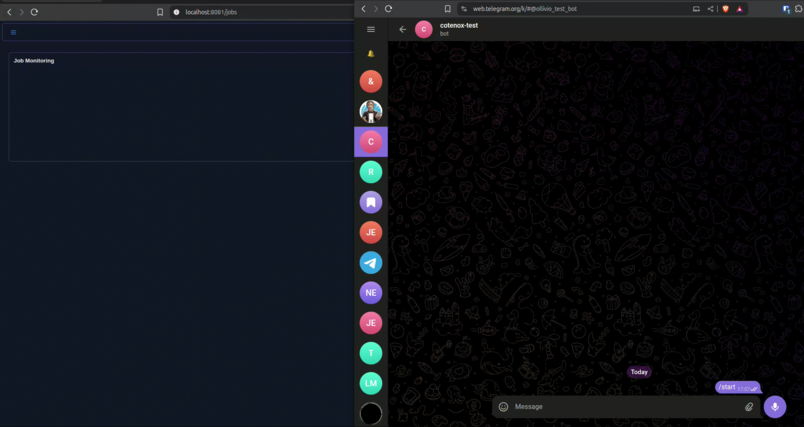
Task: Click the localhost:8081/jobs address bar
Action: point(262,12)
